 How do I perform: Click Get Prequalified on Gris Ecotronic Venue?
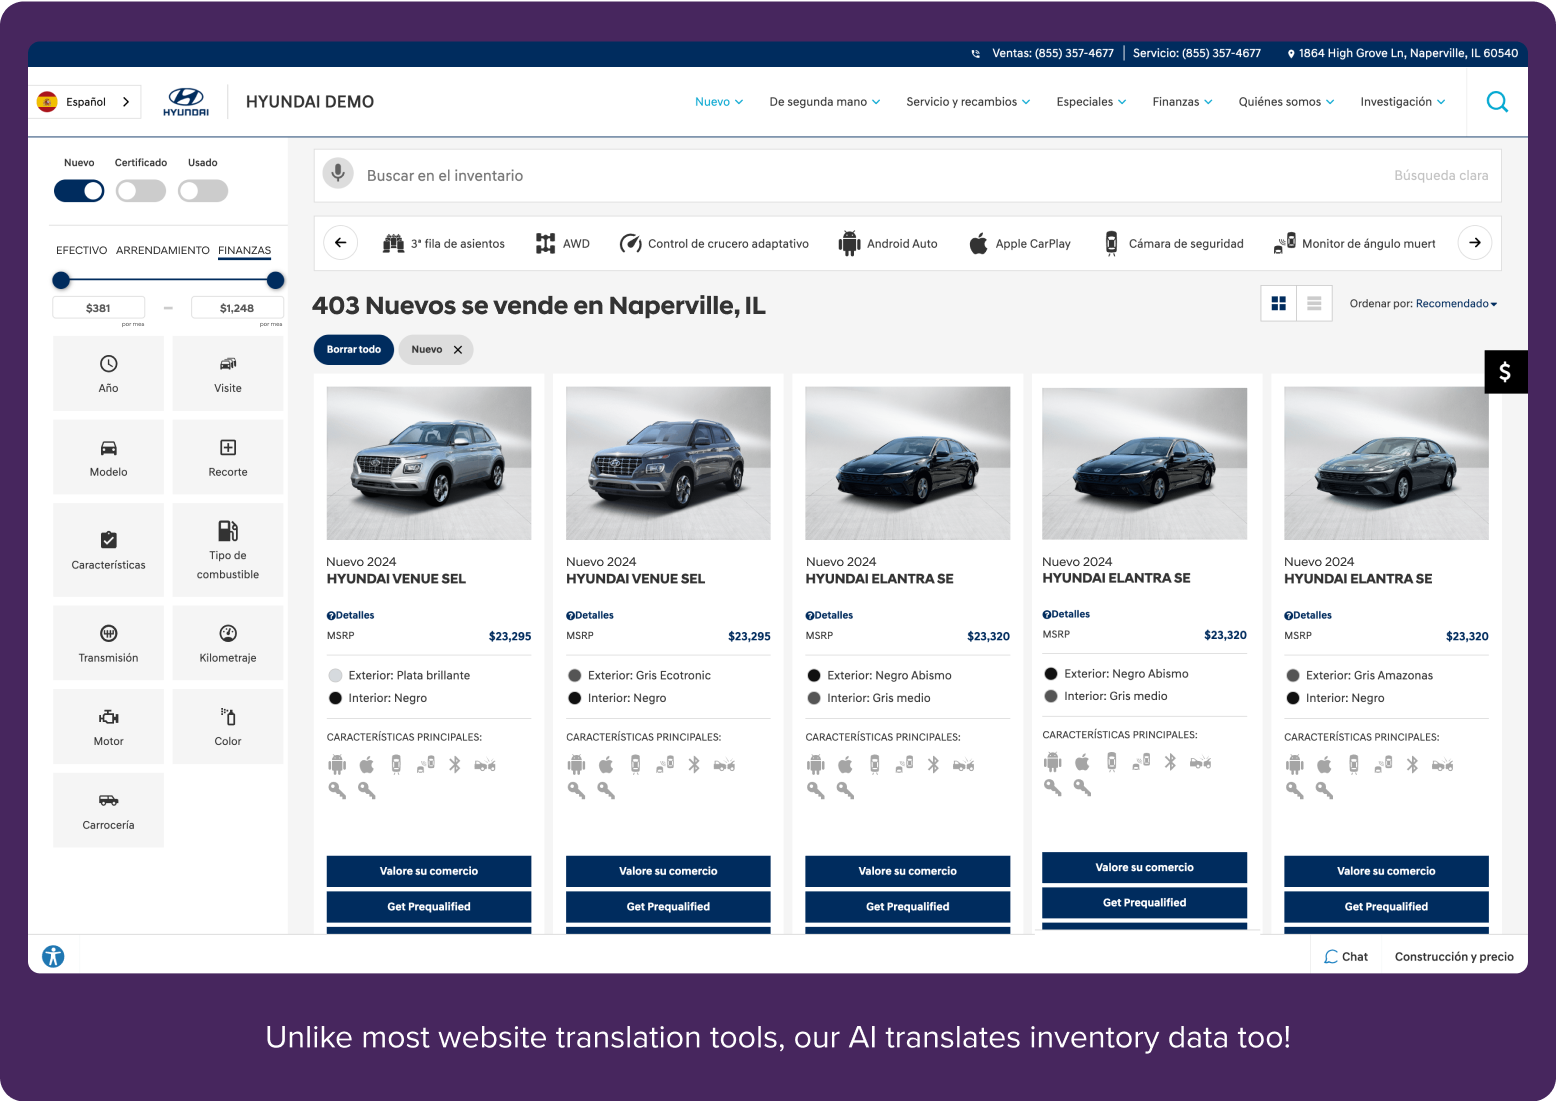click(668, 907)
